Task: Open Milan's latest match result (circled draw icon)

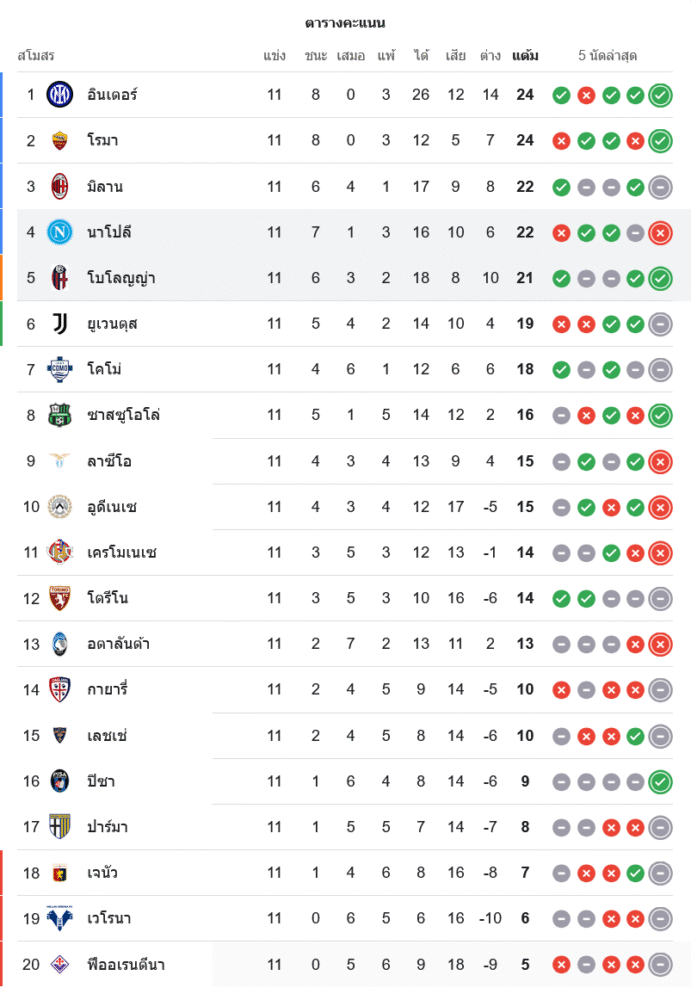Action: 660,187
